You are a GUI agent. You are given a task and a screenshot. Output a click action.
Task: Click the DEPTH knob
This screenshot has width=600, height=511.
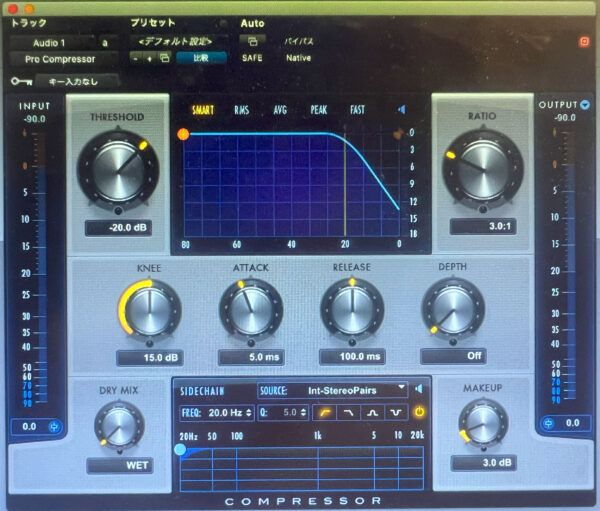tap(453, 311)
